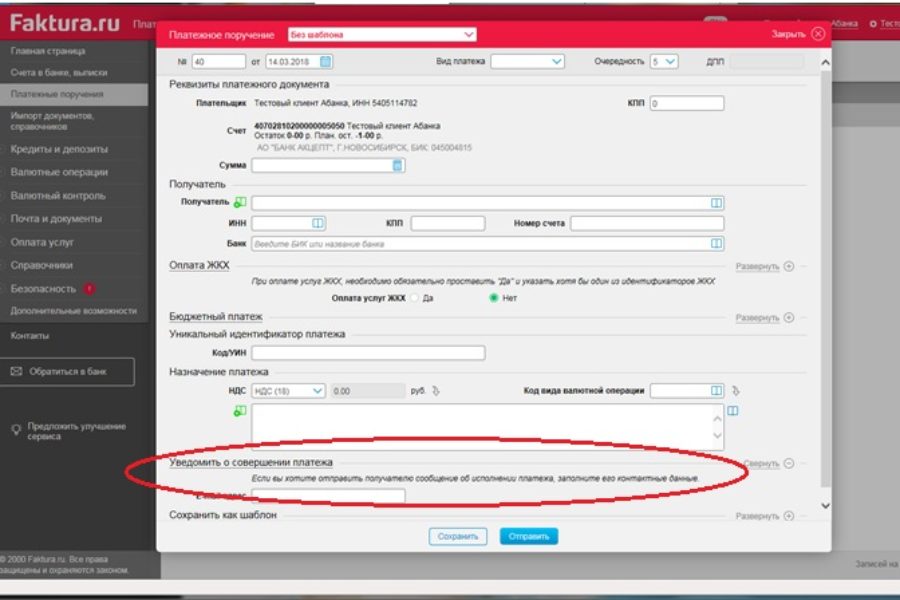900x600 pixels.
Task: Open recipient directory icon in Получатель field
Action: (716, 203)
